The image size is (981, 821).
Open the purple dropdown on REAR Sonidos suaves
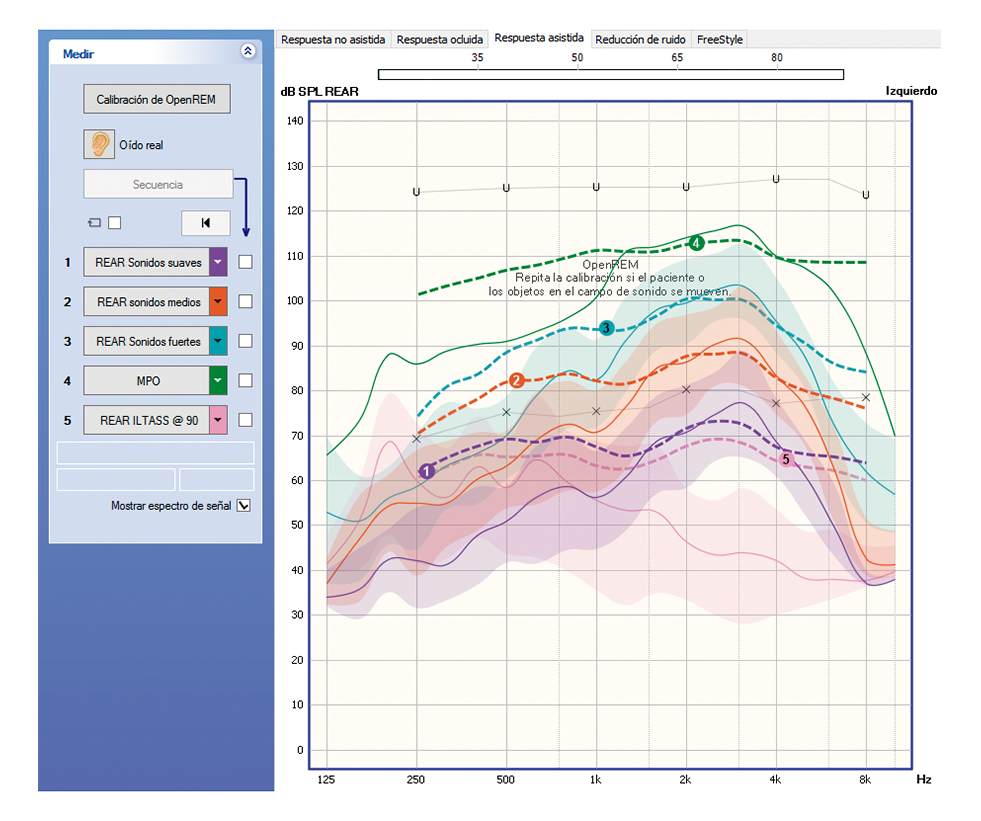pyautogui.click(x=218, y=262)
